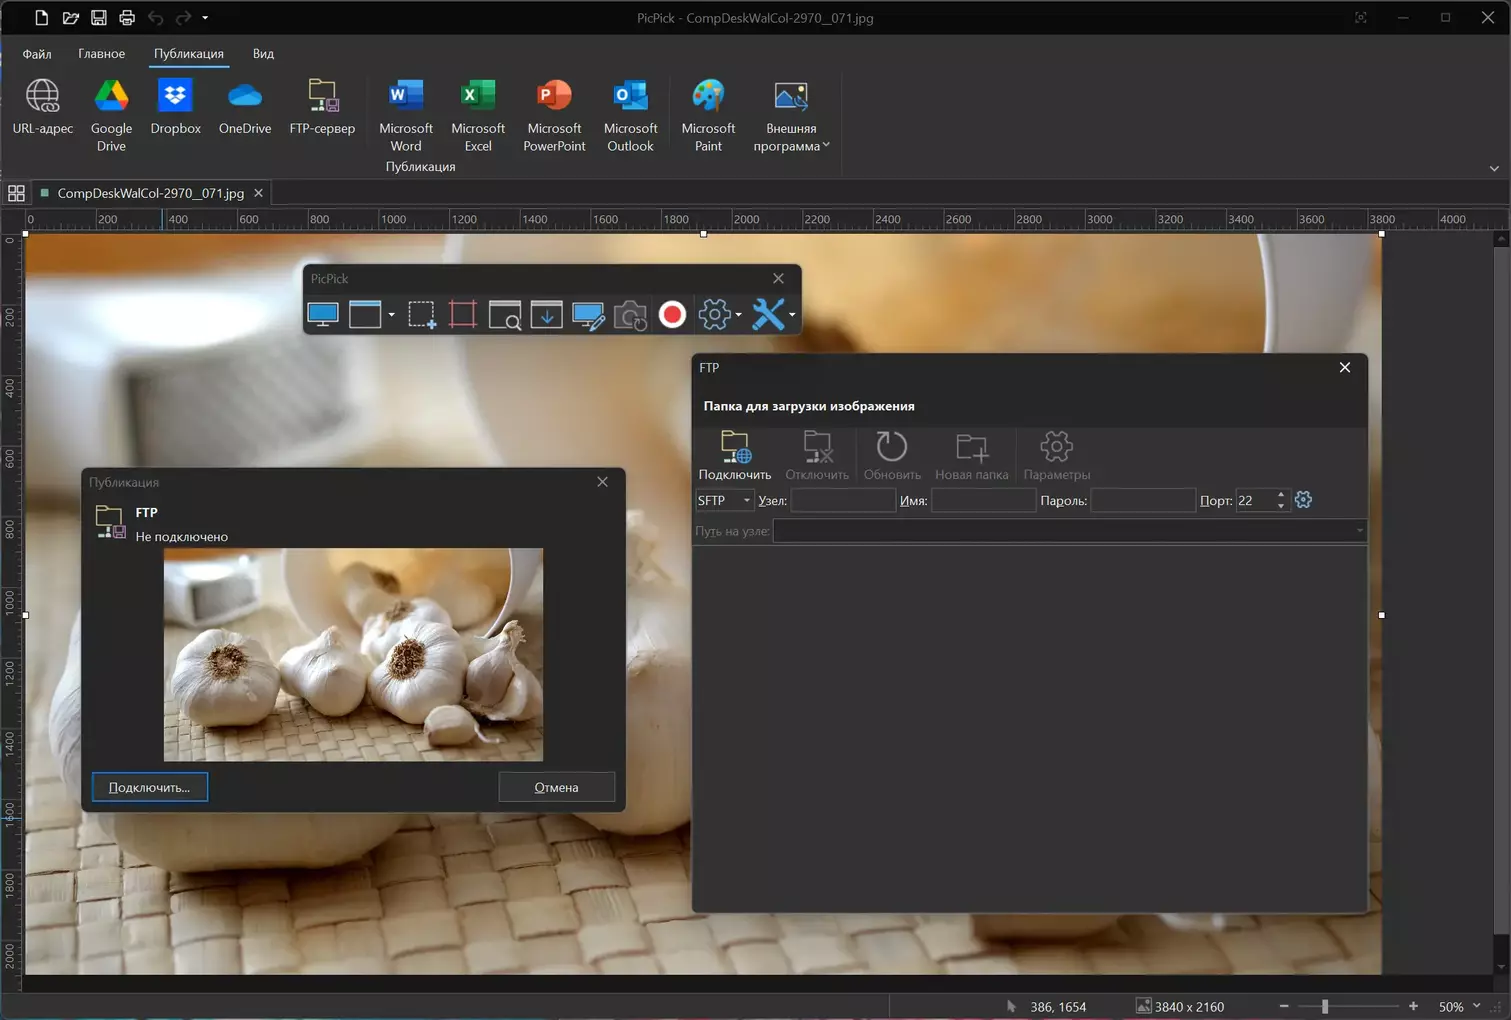Screen dimensions: 1511x1020
Task: Click the gear icon next to port field
Action: point(1303,500)
